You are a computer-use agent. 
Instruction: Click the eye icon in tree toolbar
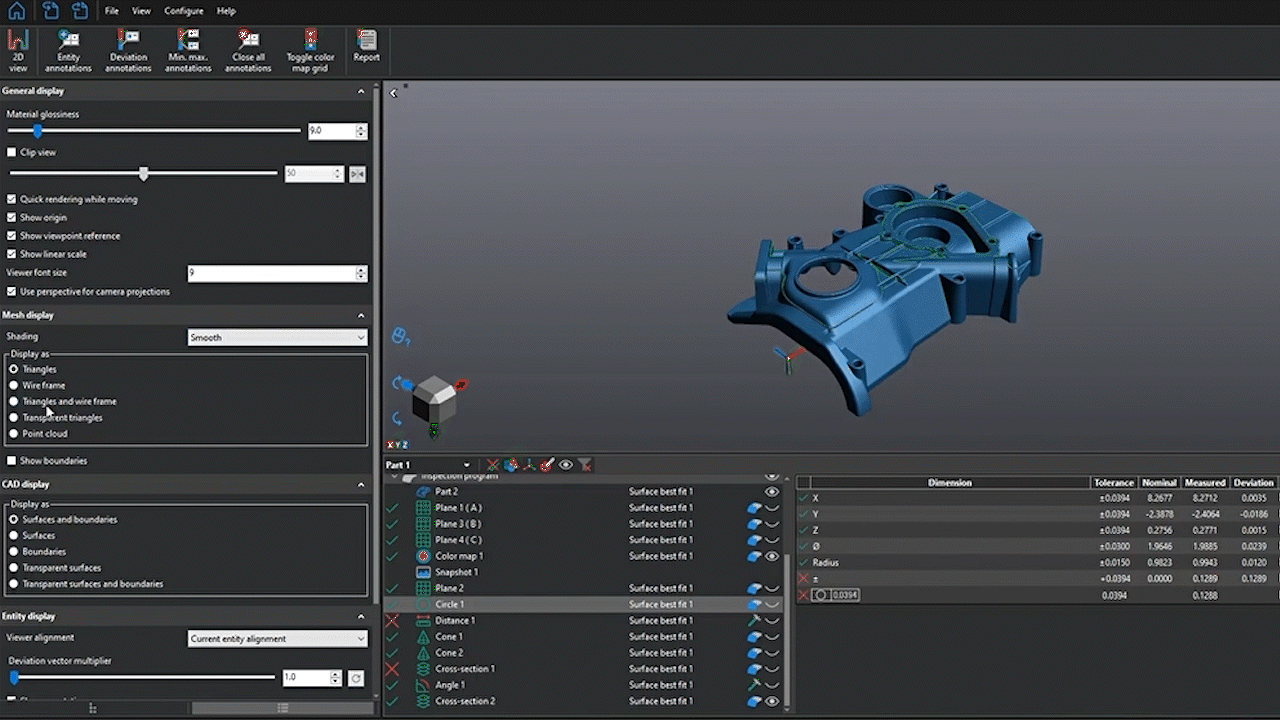pyautogui.click(x=566, y=465)
